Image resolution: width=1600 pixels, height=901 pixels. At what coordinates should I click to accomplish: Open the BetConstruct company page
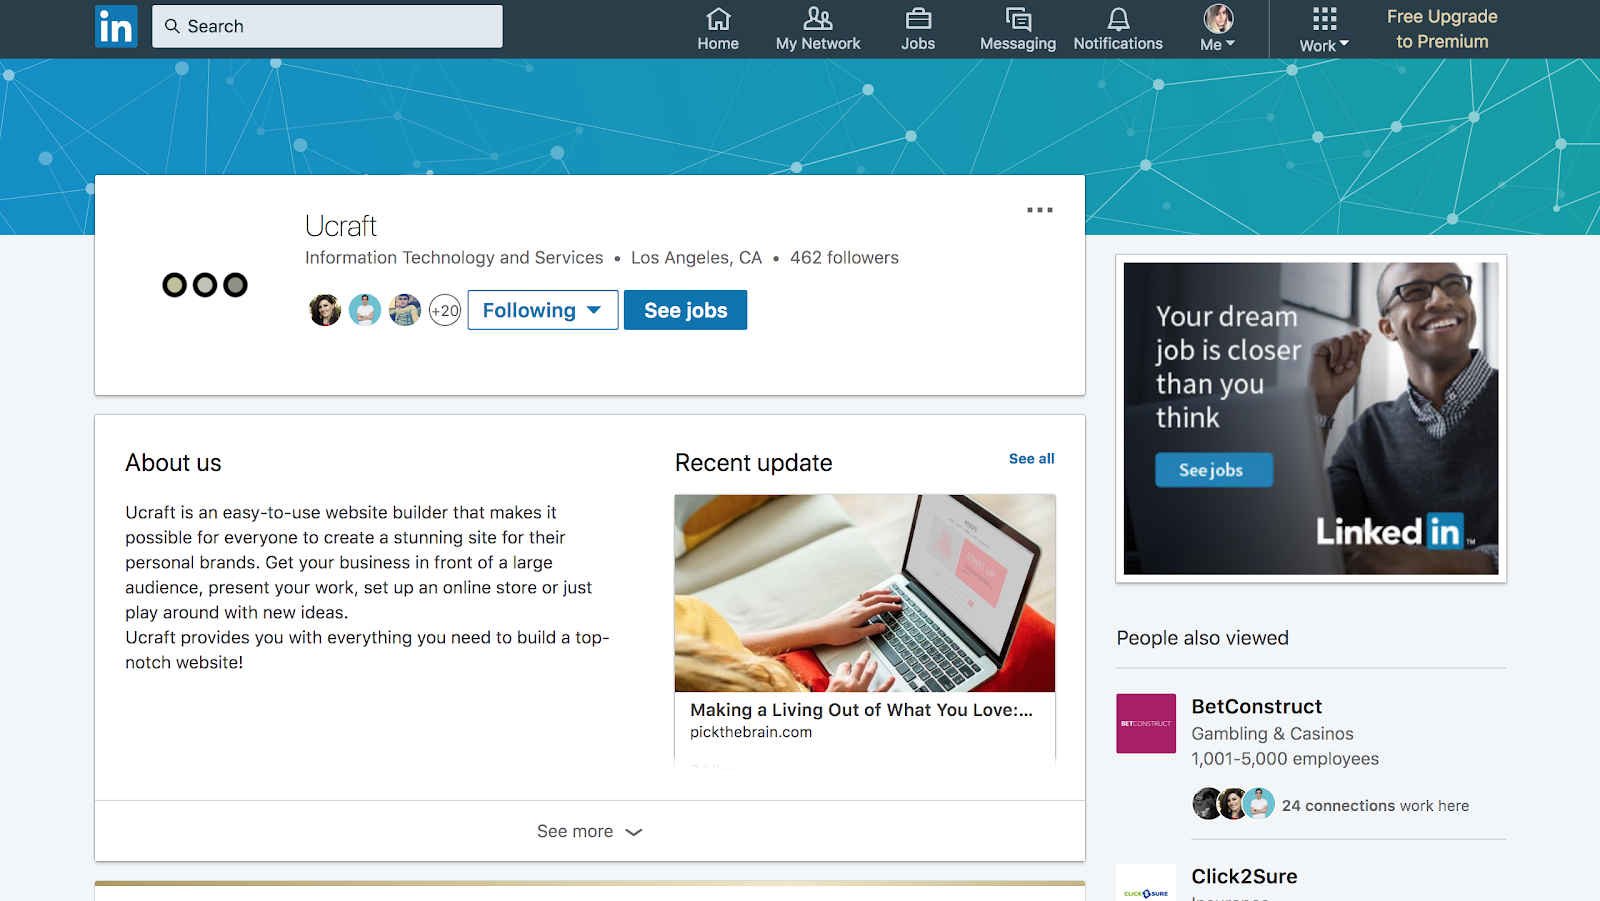pyautogui.click(x=1256, y=706)
